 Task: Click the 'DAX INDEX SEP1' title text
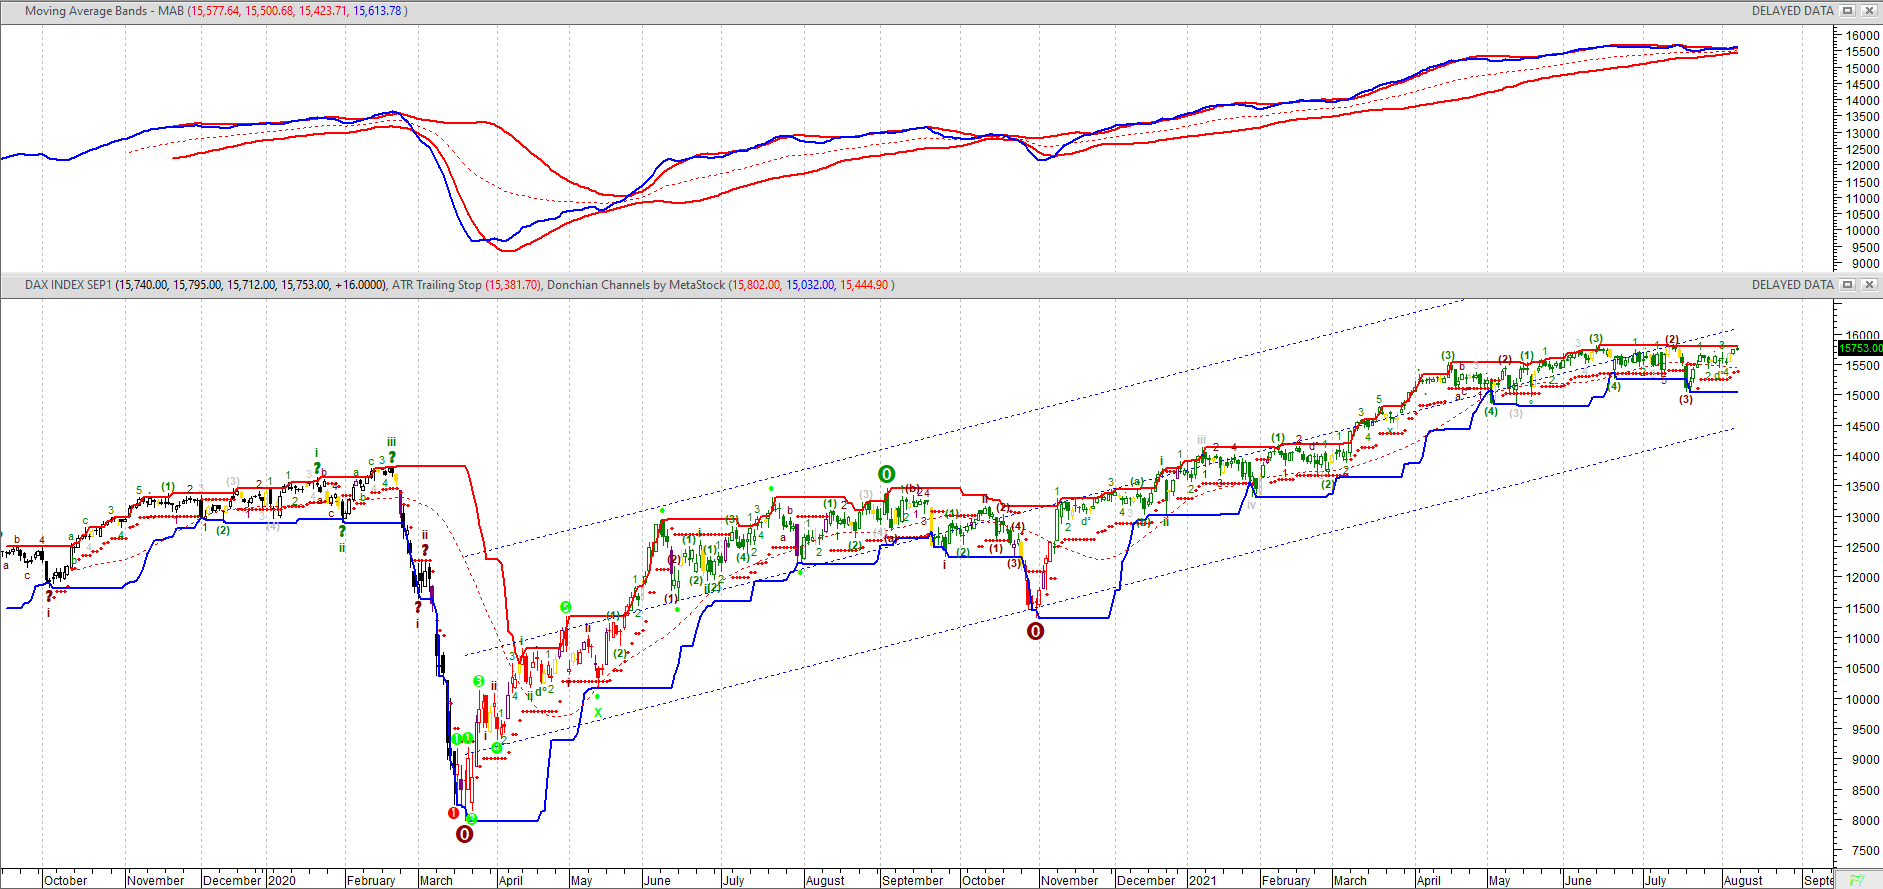click(69, 285)
